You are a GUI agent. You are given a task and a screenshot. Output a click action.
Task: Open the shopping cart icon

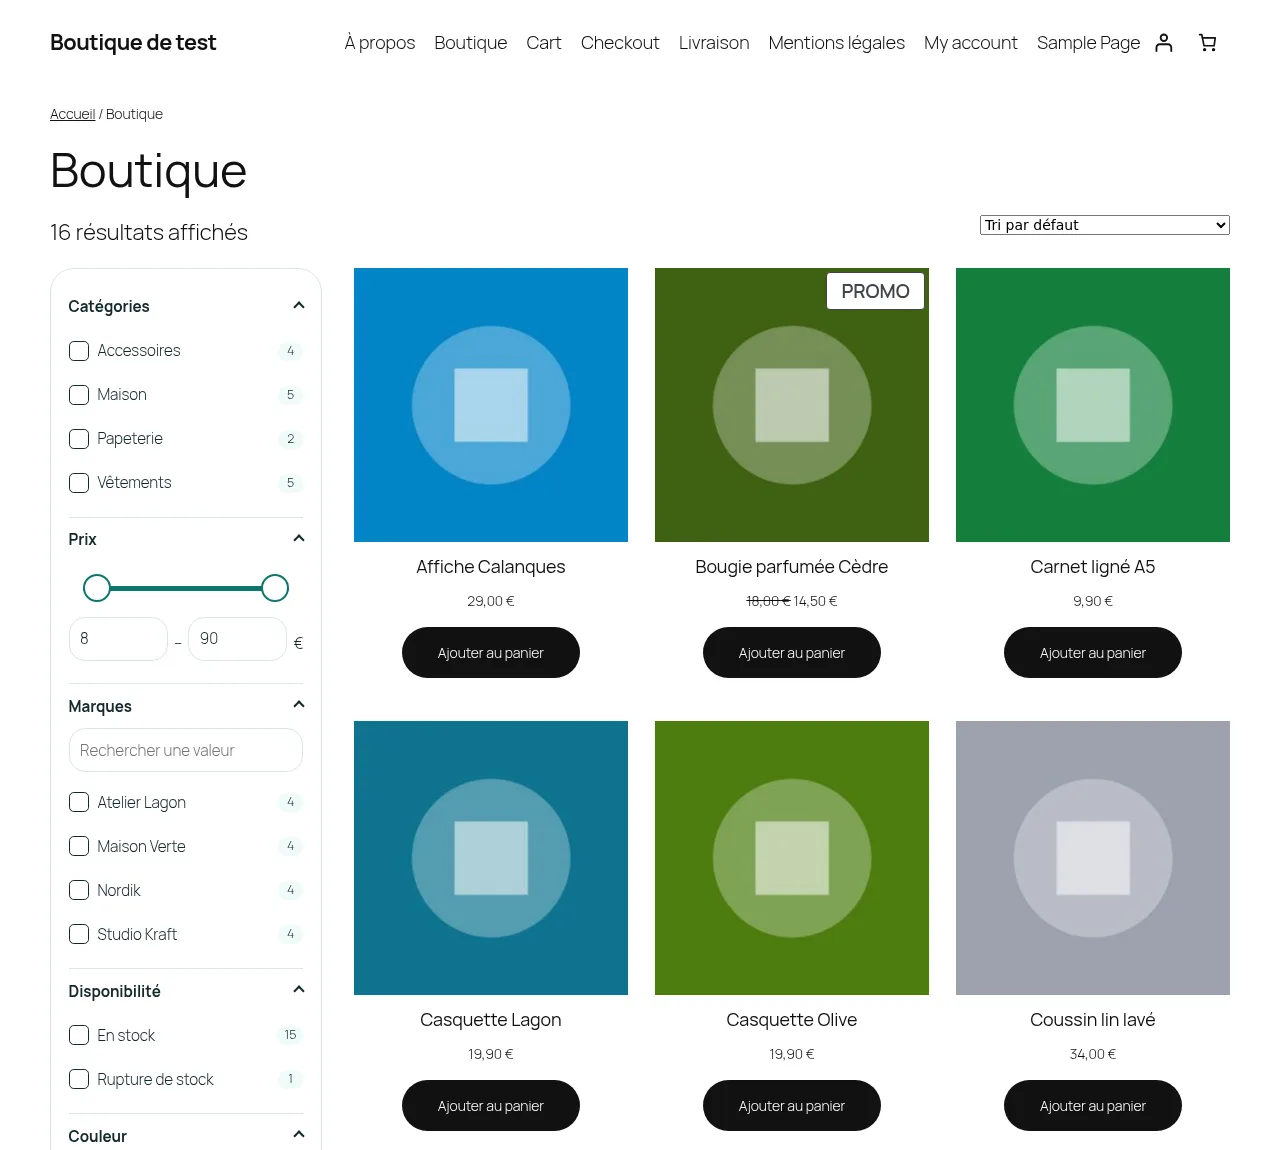coord(1208,43)
